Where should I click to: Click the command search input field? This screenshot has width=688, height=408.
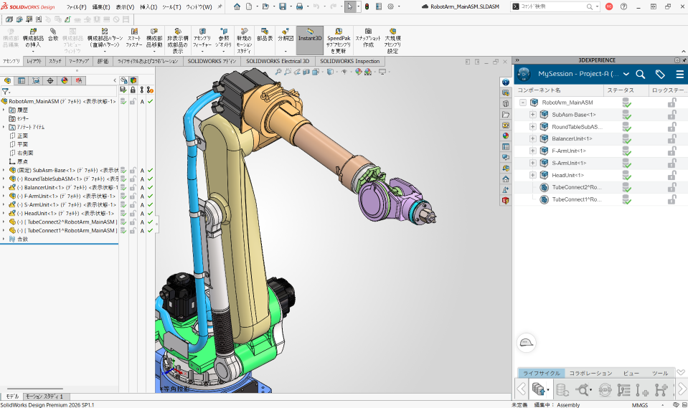(554, 7)
